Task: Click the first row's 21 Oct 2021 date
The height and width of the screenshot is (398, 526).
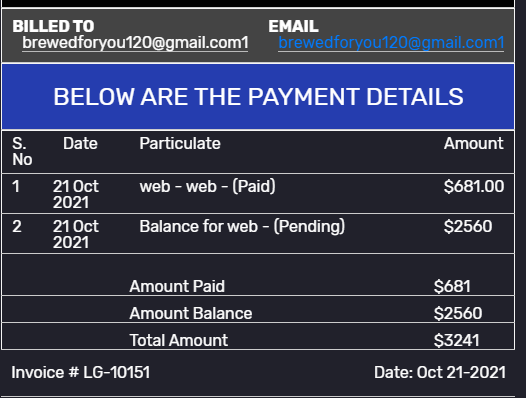Action: pos(76,194)
